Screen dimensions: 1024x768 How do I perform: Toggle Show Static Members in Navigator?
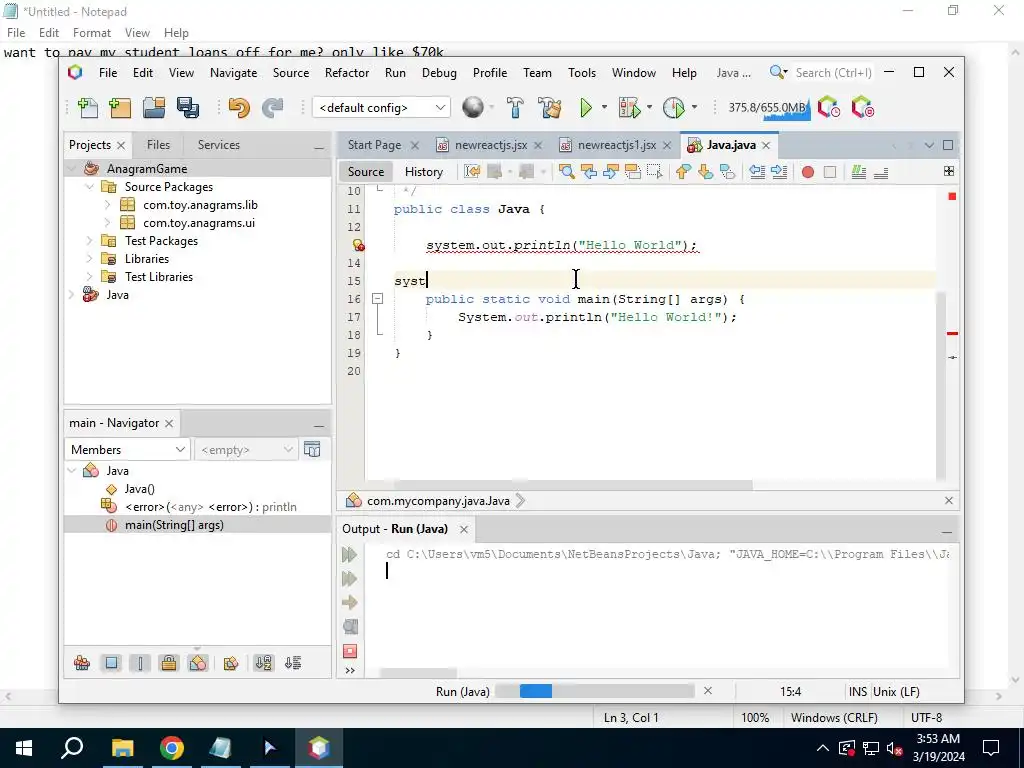(140, 664)
